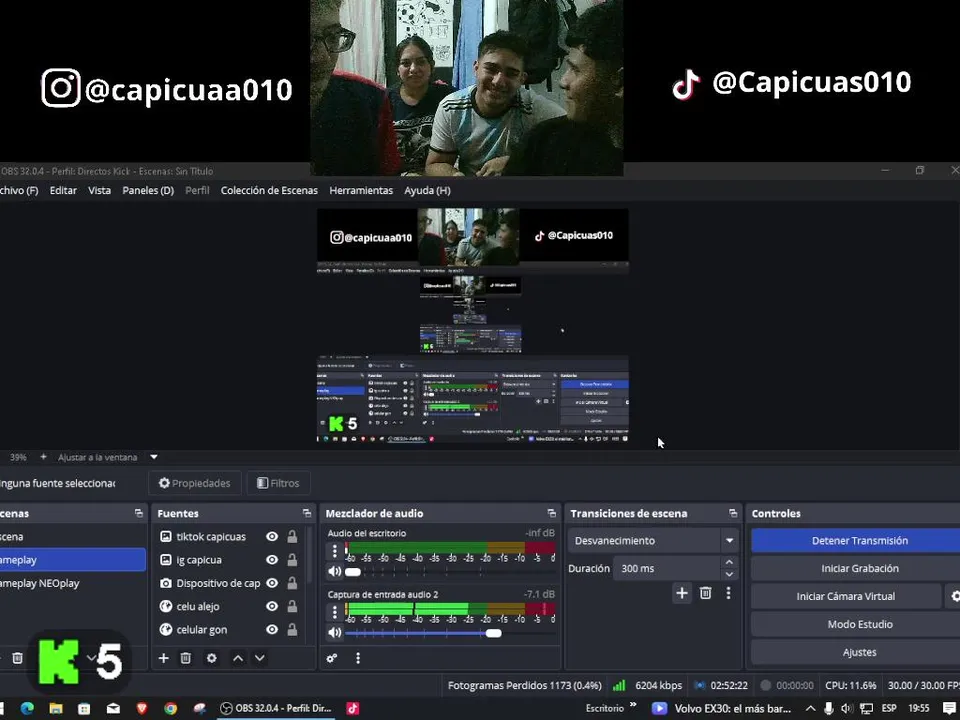Undock the Transiciones de escena panel

point(733,513)
